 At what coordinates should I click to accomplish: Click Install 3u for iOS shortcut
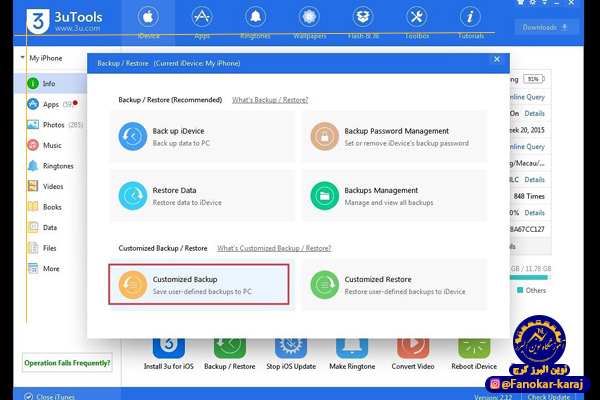168,352
